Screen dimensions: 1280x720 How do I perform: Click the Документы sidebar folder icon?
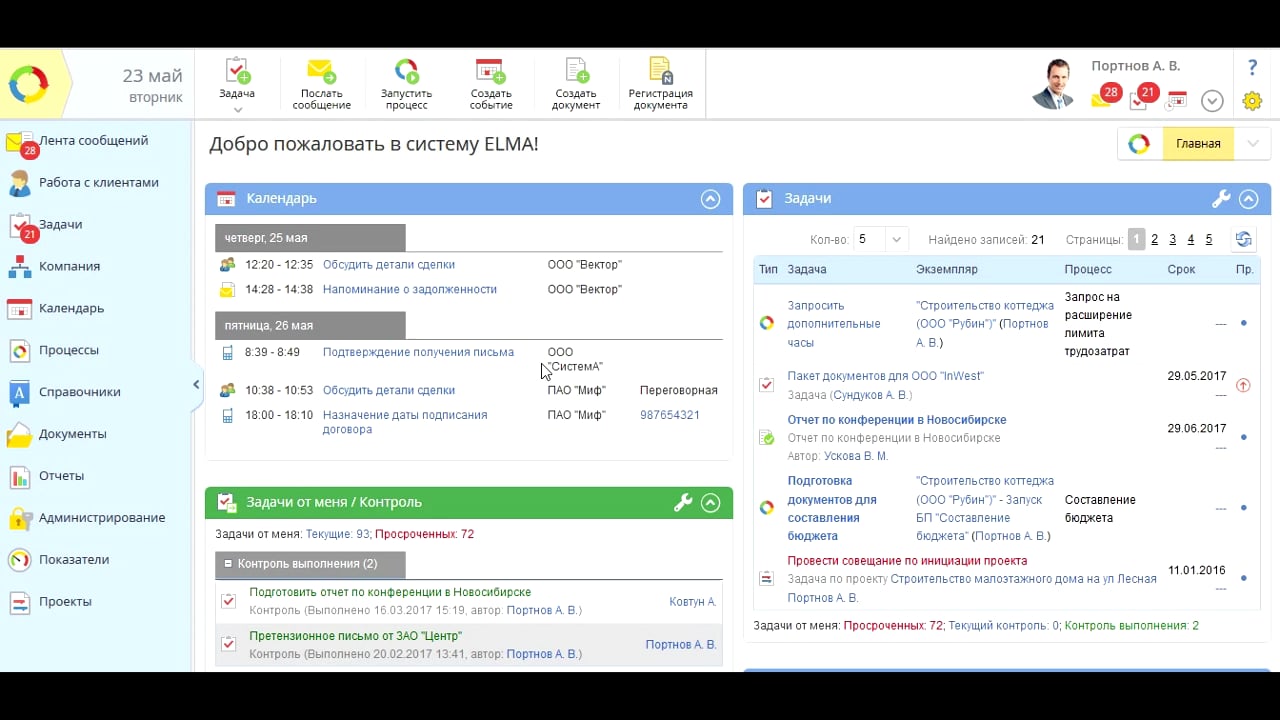click(x=19, y=435)
